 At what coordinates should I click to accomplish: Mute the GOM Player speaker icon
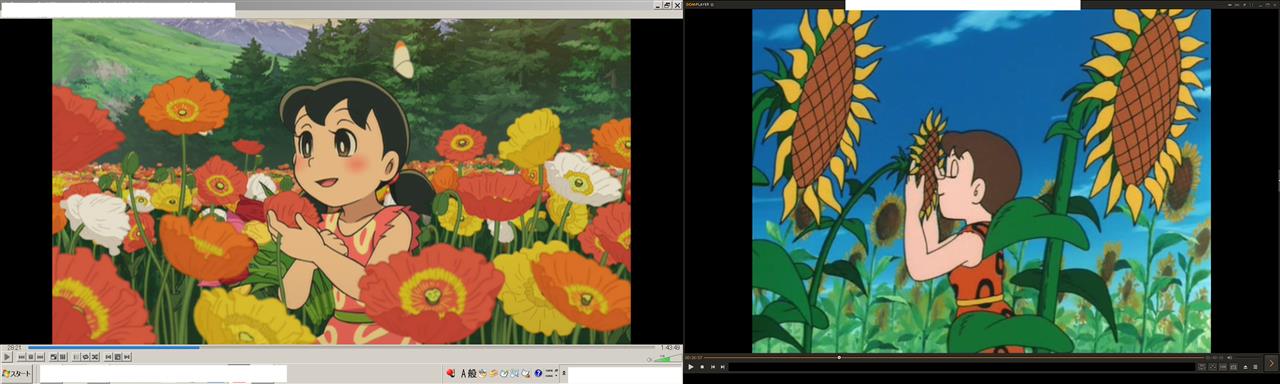(1229, 357)
